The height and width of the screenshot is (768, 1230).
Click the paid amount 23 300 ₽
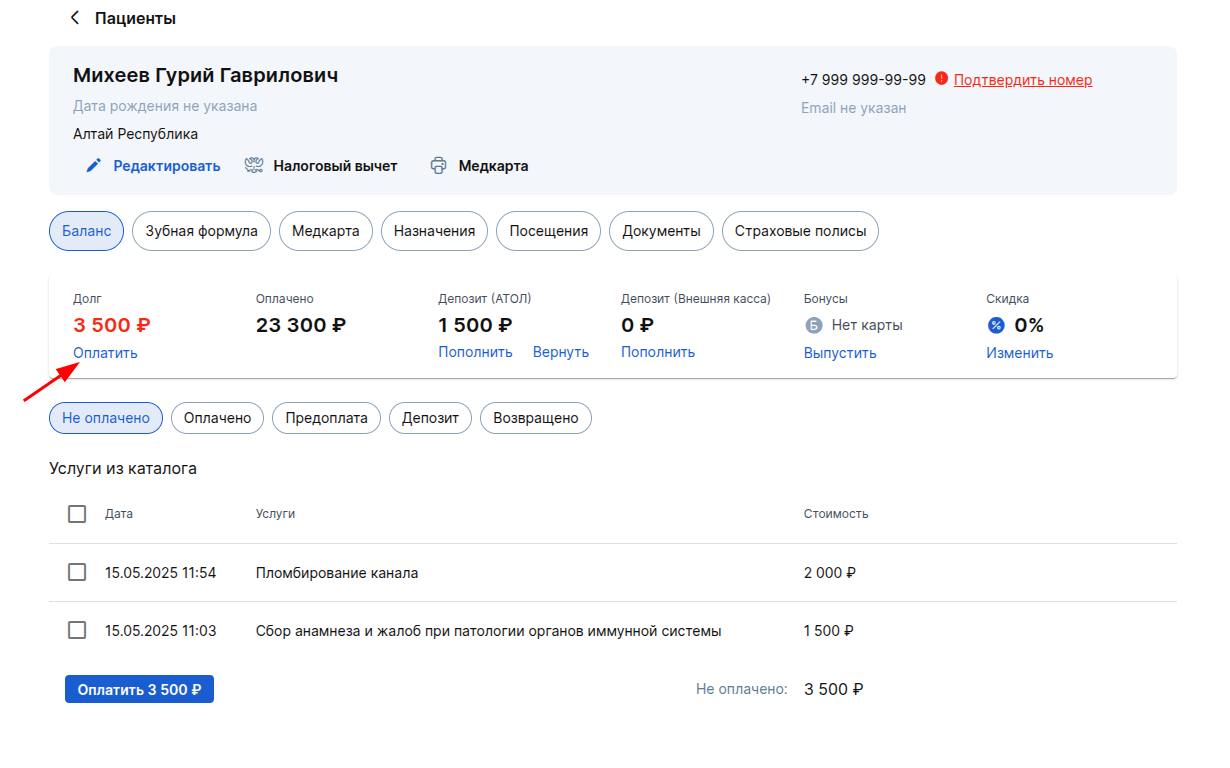pyautogui.click(x=301, y=325)
